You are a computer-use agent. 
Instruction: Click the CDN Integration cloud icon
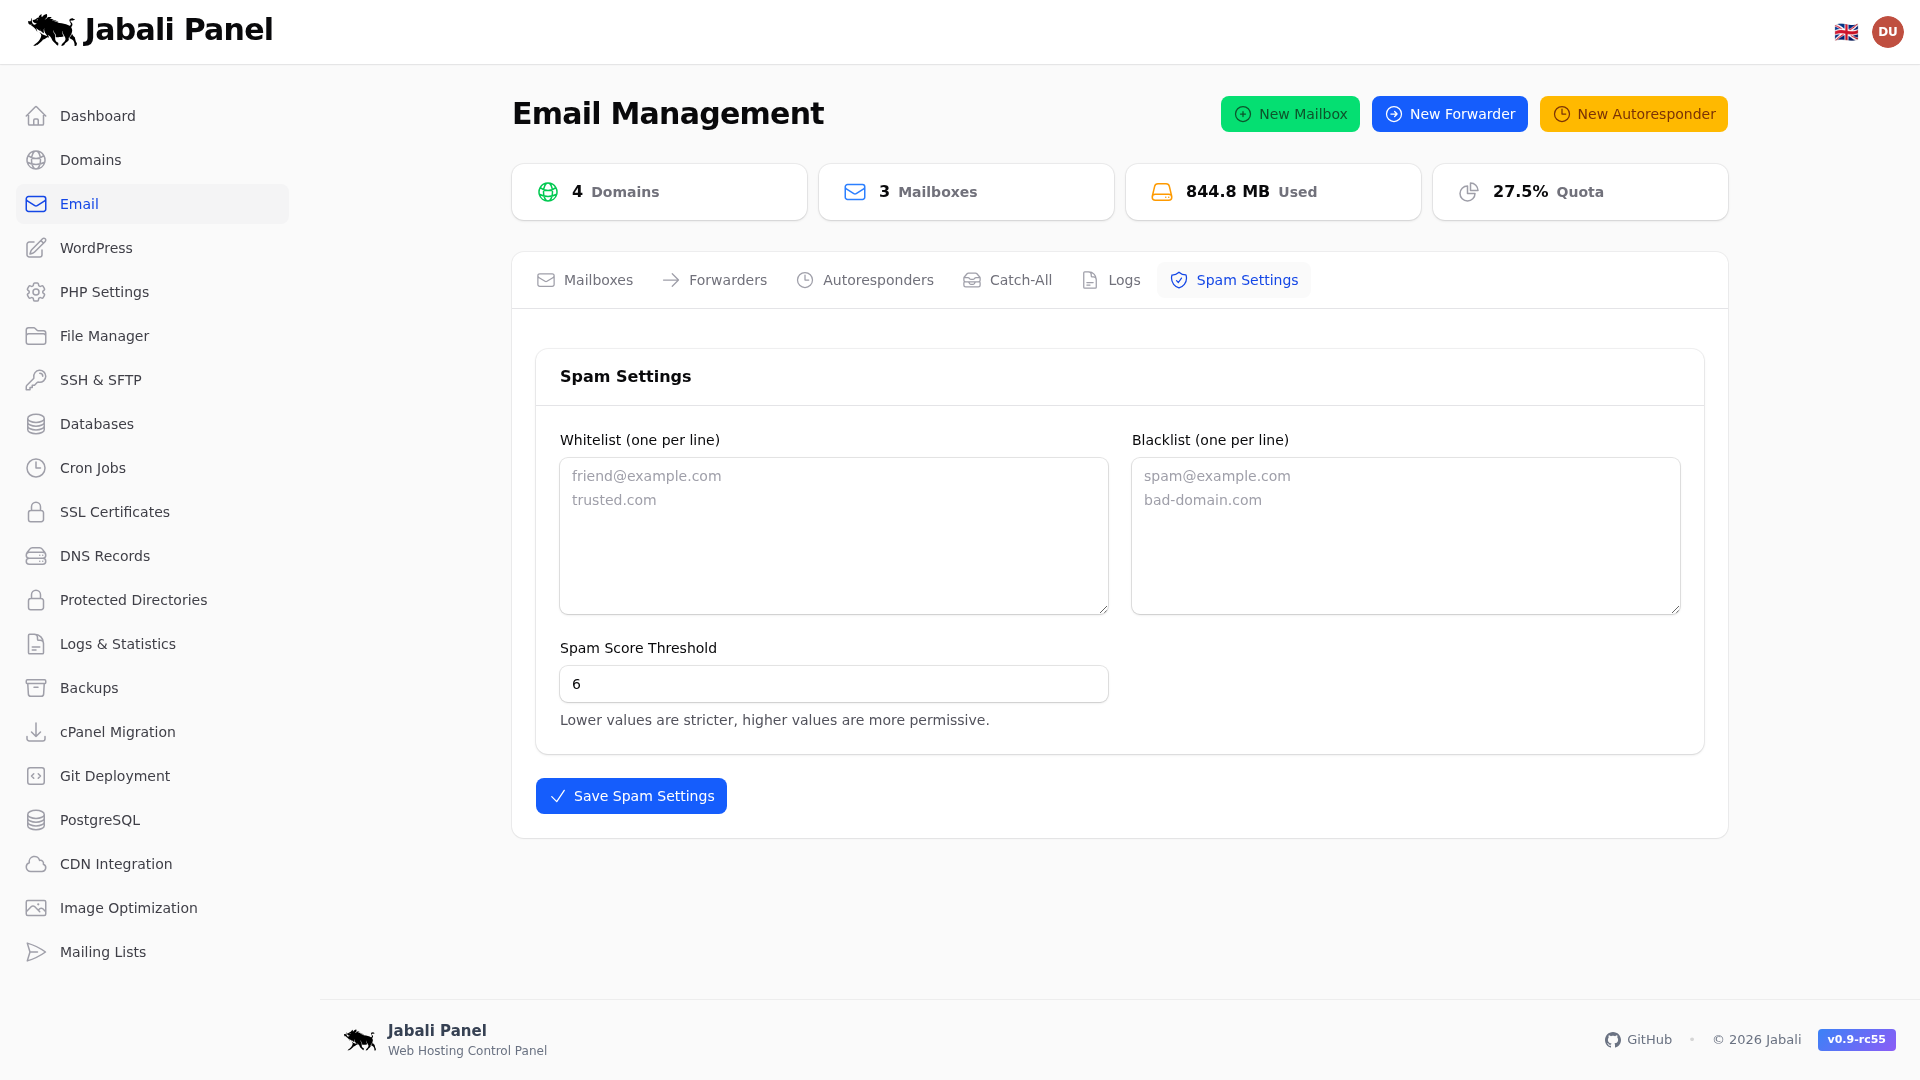click(x=36, y=863)
